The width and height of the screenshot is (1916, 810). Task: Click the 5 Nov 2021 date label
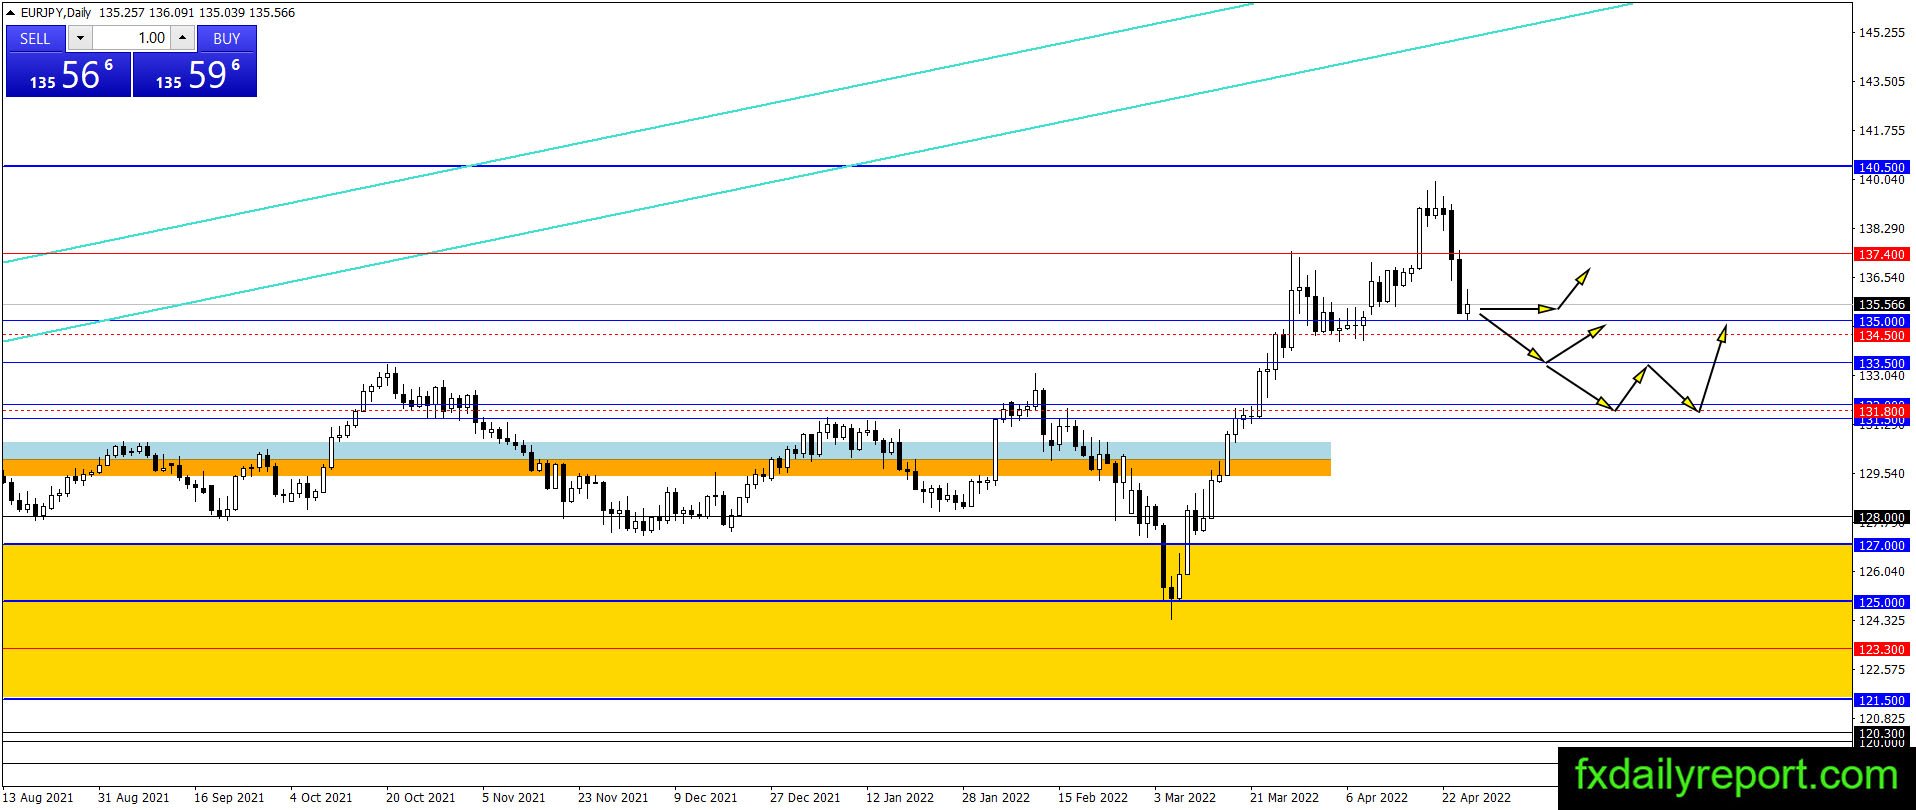coord(514,798)
